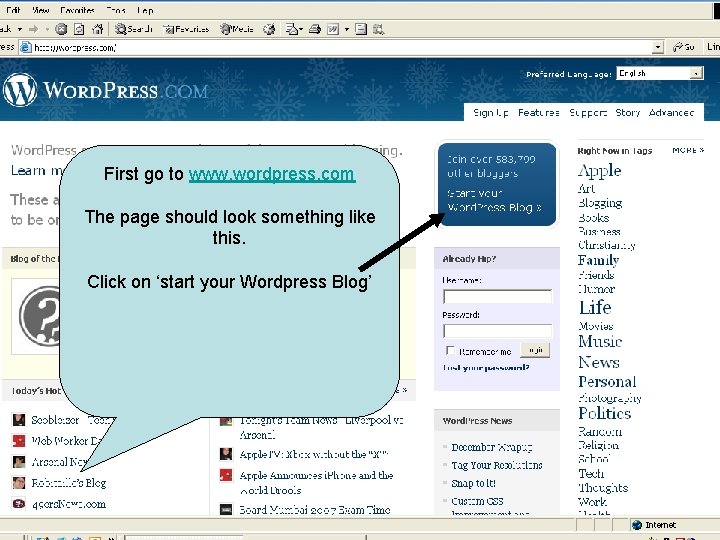Viewport: 720px width, 540px height.
Task: Click the Web Worker Daily avatar icon
Action: coord(19,441)
